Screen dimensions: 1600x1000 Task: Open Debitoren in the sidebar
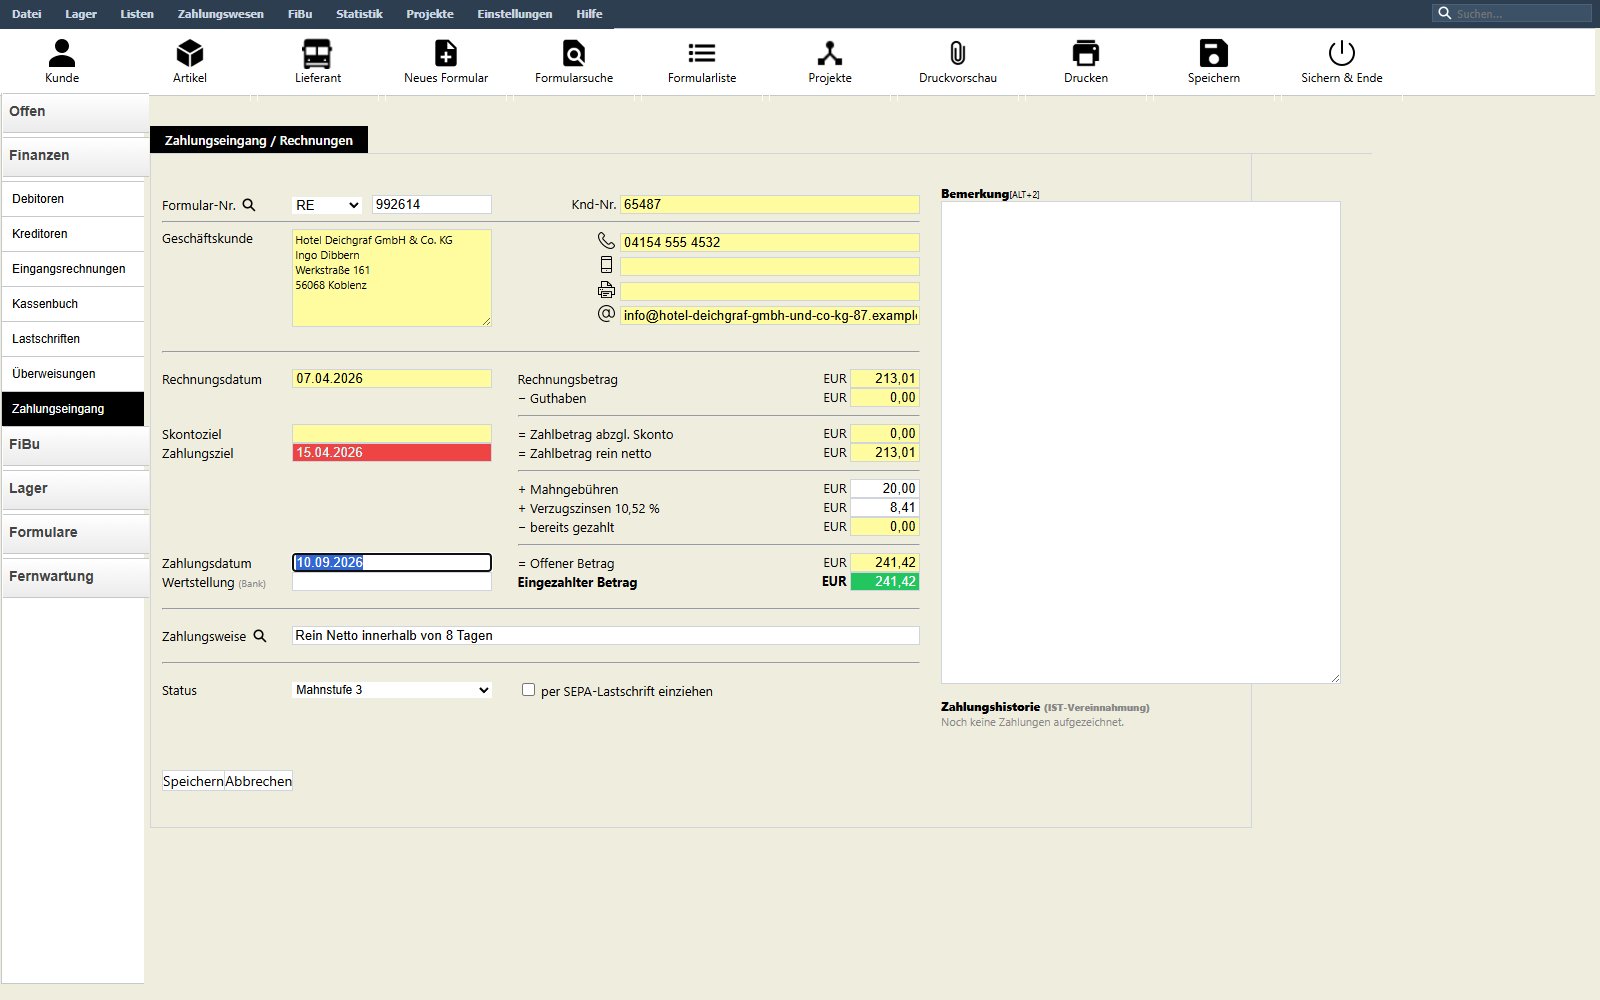pyautogui.click(x=73, y=199)
